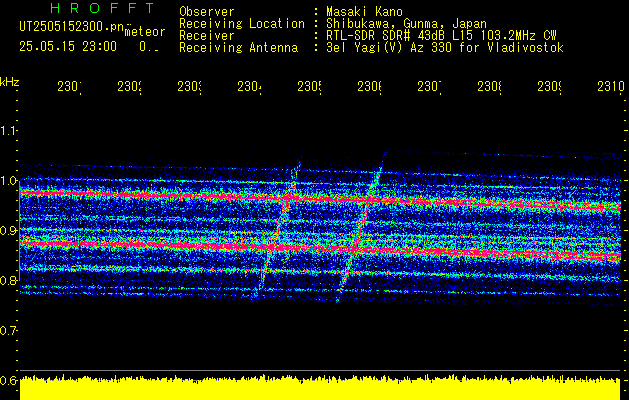Select 3el Yagi antenna description
The width and height of the screenshot is (629, 400).
445,48
